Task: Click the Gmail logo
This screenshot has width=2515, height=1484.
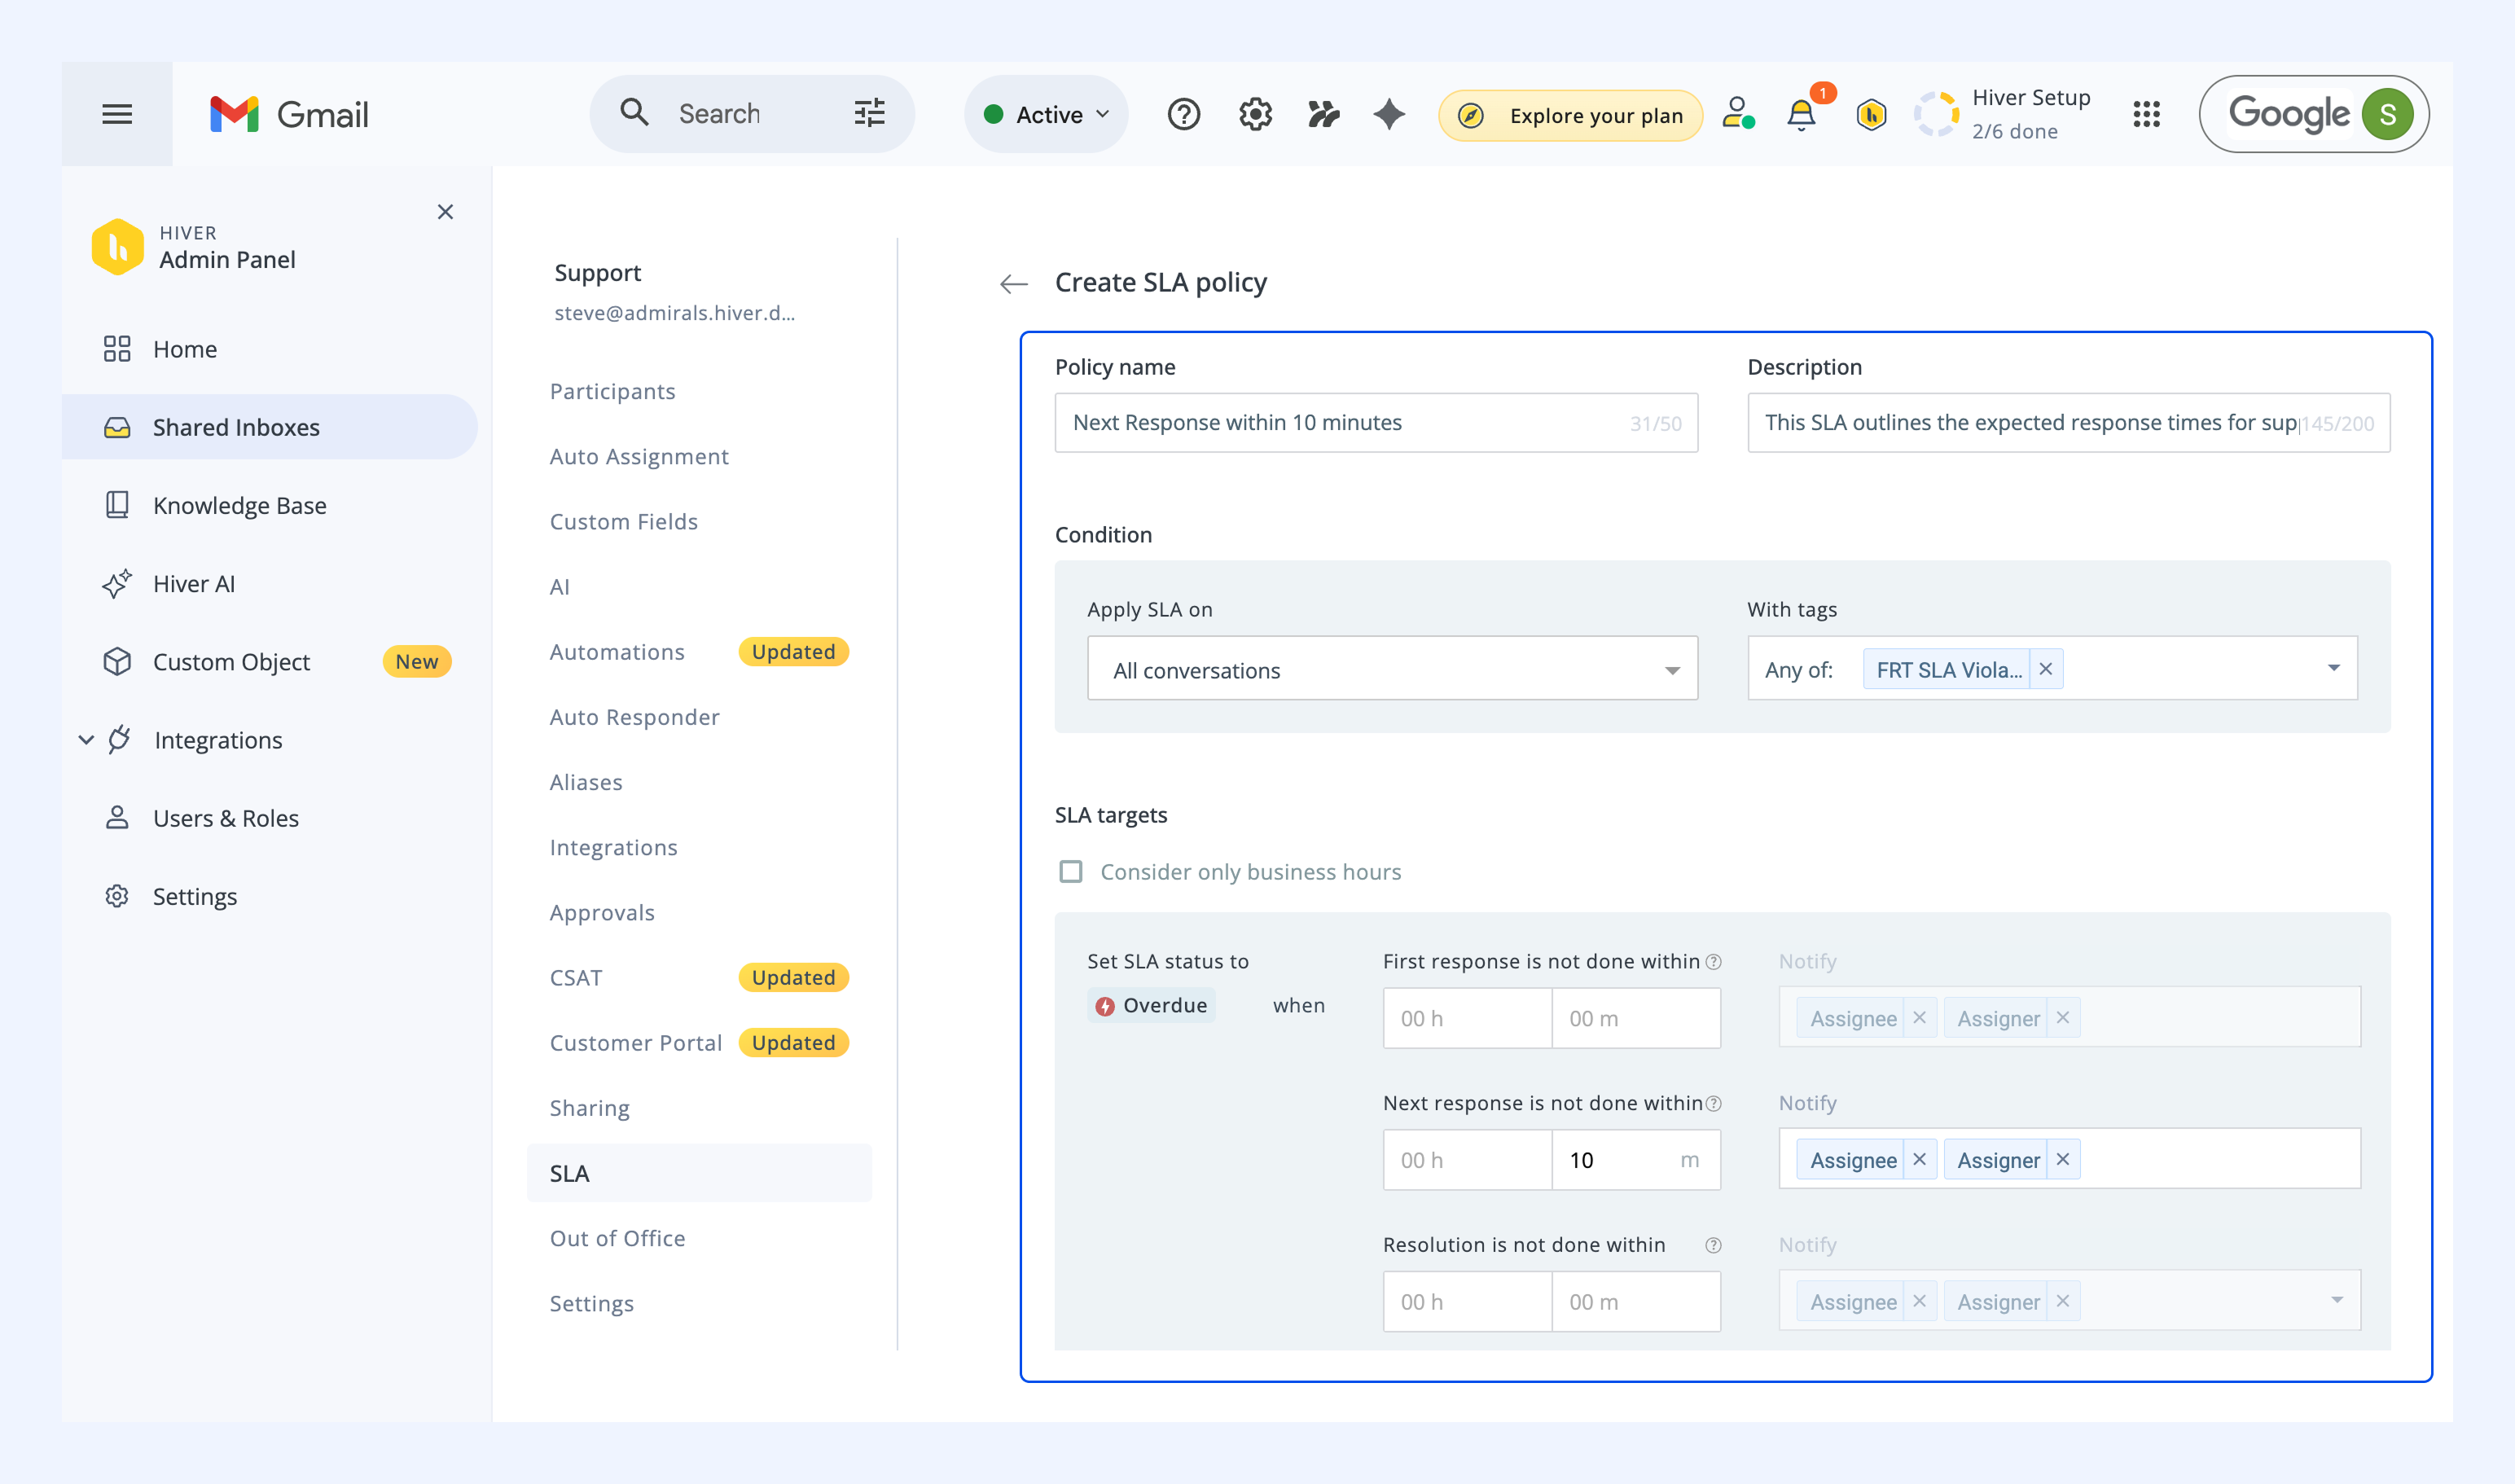Action: pos(289,114)
